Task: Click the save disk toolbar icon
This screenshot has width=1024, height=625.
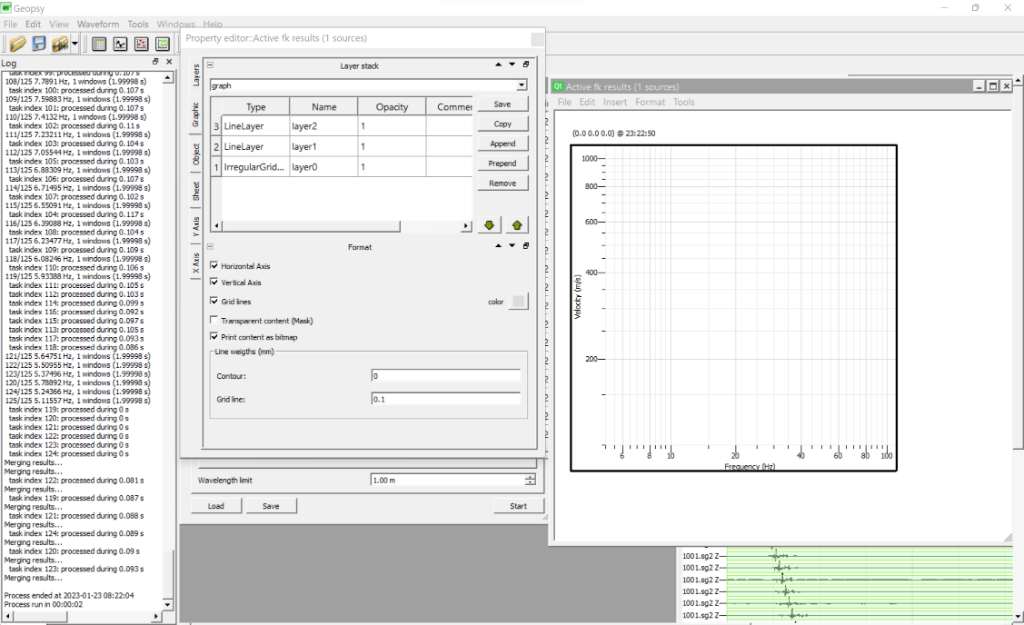Action: click(40, 44)
